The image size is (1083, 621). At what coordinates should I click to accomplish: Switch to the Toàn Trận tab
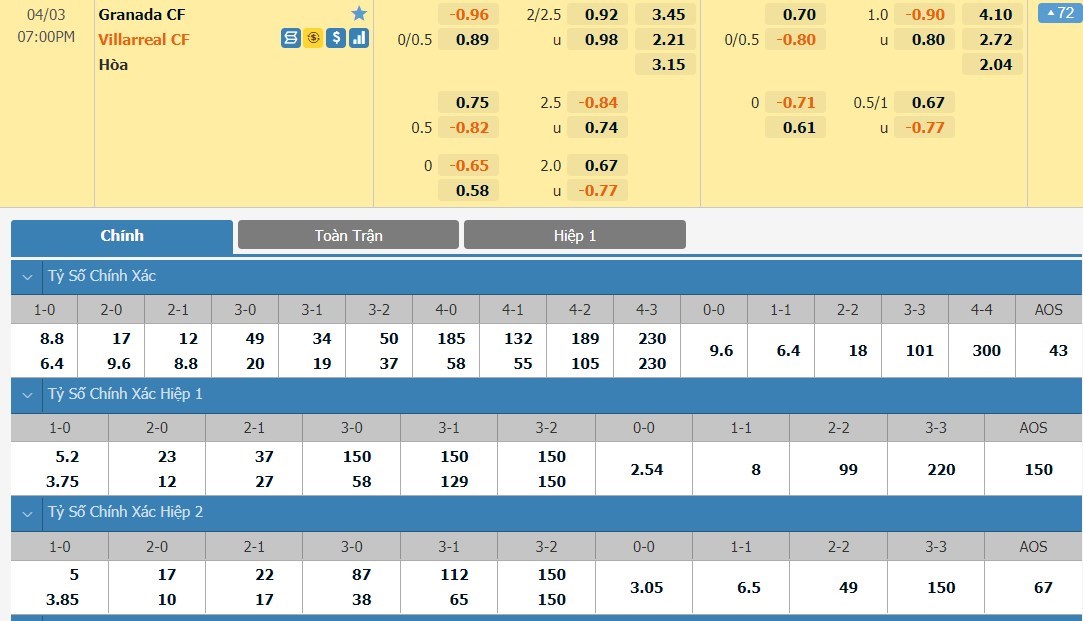point(348,235)
